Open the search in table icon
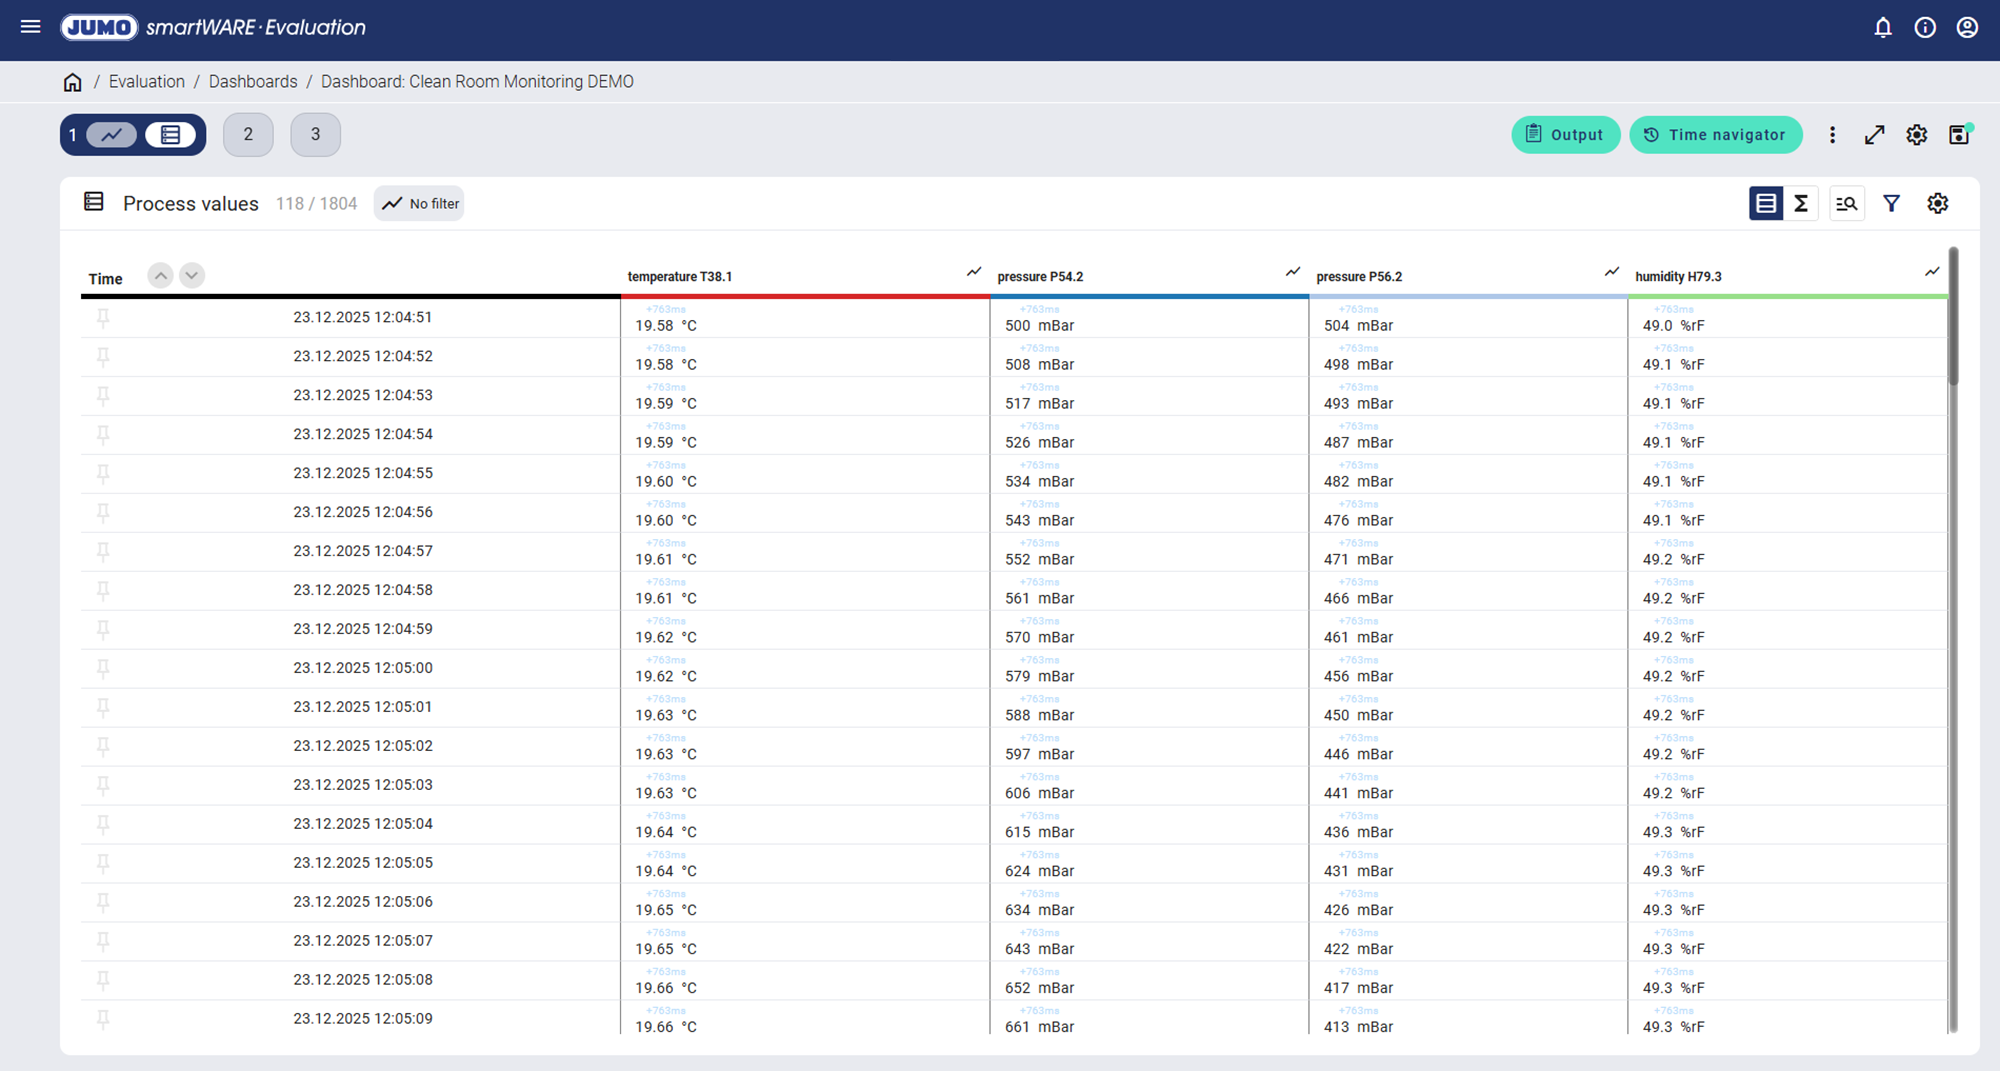Screen dimensions: 2000x1071 click(1846, 204)
